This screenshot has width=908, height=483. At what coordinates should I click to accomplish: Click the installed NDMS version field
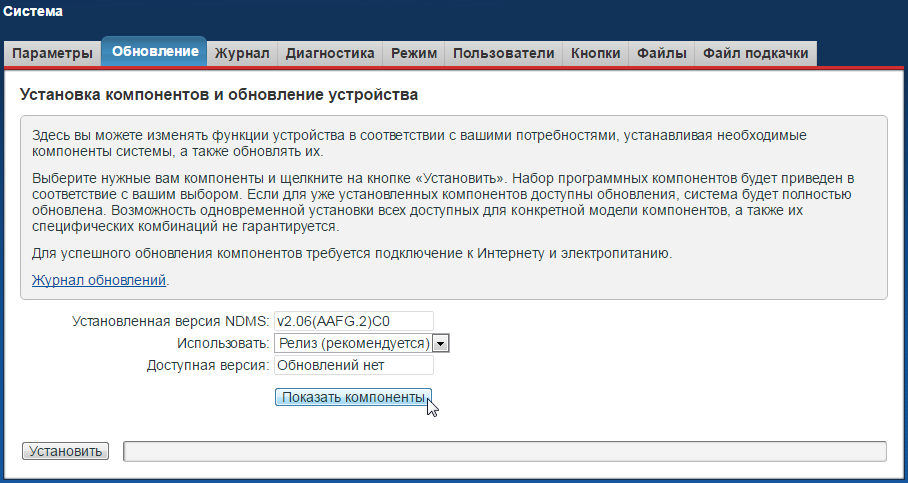[x=353, y=321]
